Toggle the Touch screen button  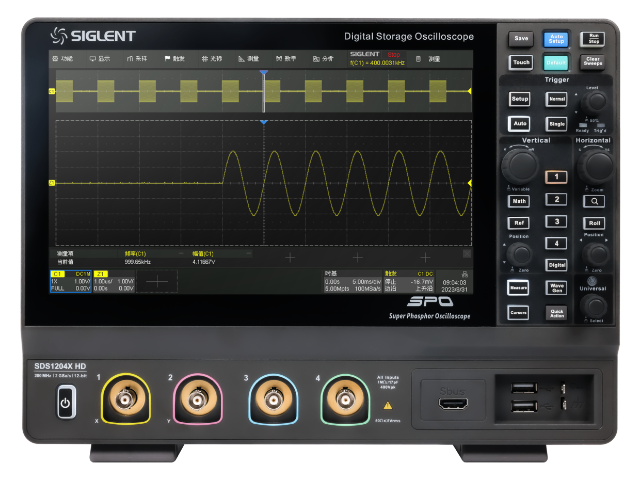pos(521,62)
